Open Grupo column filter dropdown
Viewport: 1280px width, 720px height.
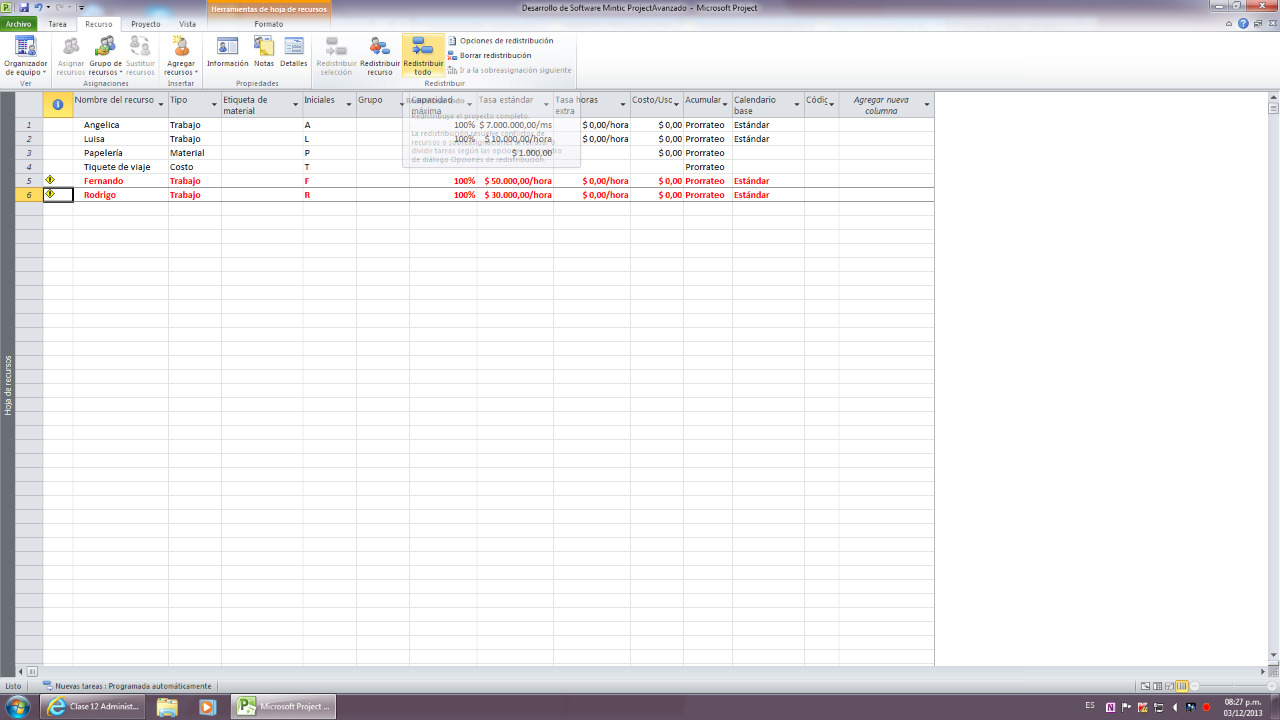(402, 105)
